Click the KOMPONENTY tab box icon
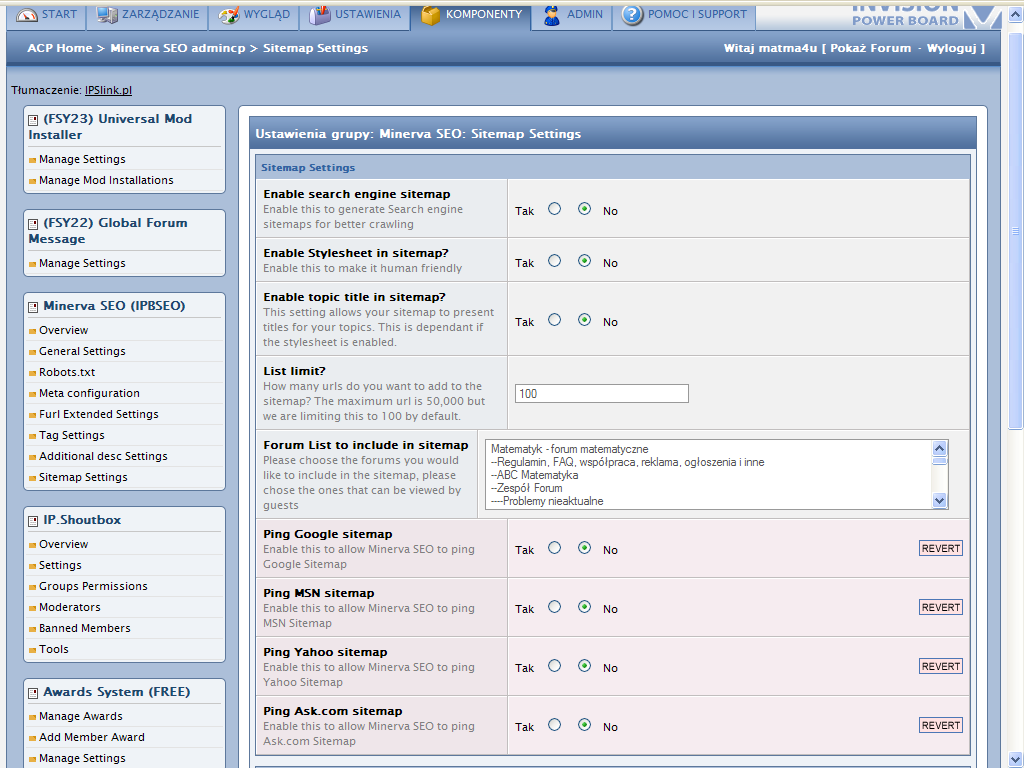Screen dimensions: 1024x768 pyautogui.click(x=431, y=15)
